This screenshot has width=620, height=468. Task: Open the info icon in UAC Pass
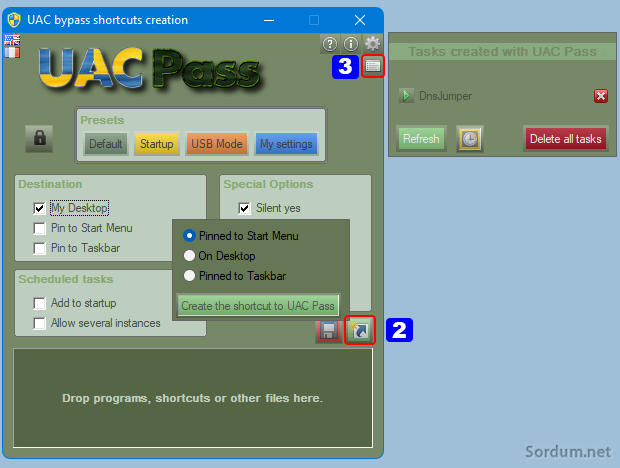(351, 44)
